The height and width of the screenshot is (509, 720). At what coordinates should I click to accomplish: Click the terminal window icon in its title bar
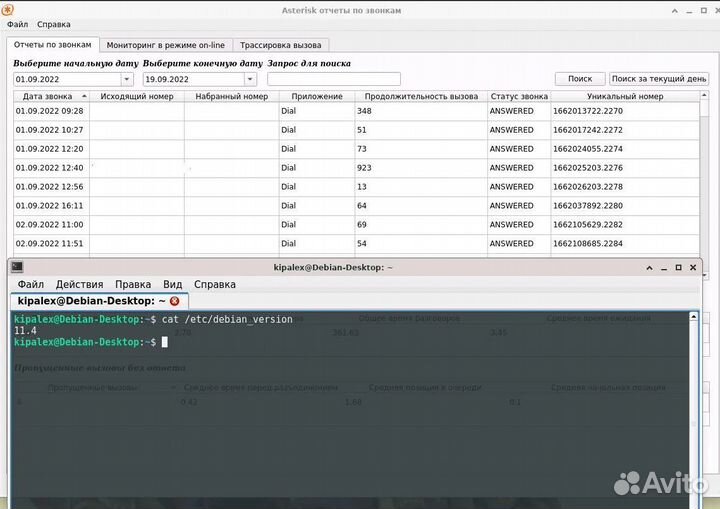pos(17,267)
